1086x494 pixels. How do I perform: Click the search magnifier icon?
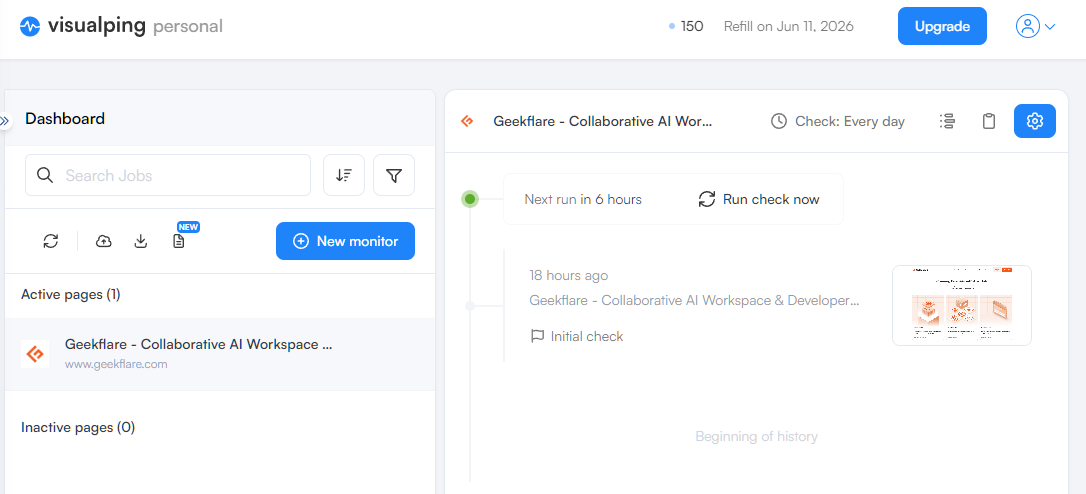click(x=45, y=175)
